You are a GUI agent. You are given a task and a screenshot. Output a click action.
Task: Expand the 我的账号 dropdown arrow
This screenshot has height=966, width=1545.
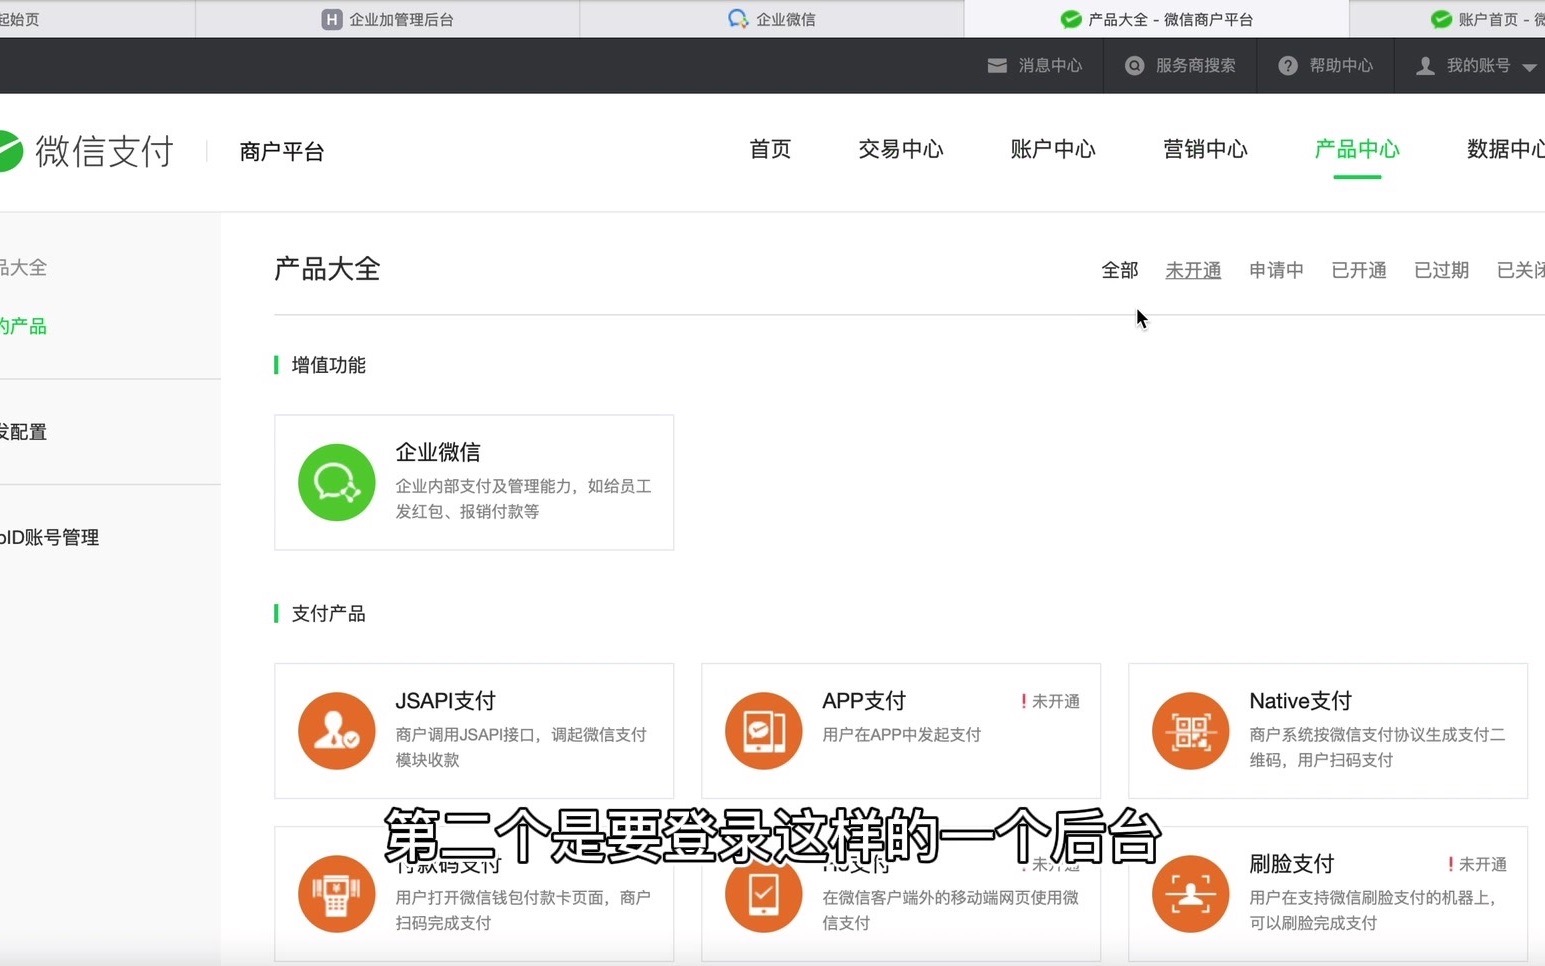[1529, 67]
